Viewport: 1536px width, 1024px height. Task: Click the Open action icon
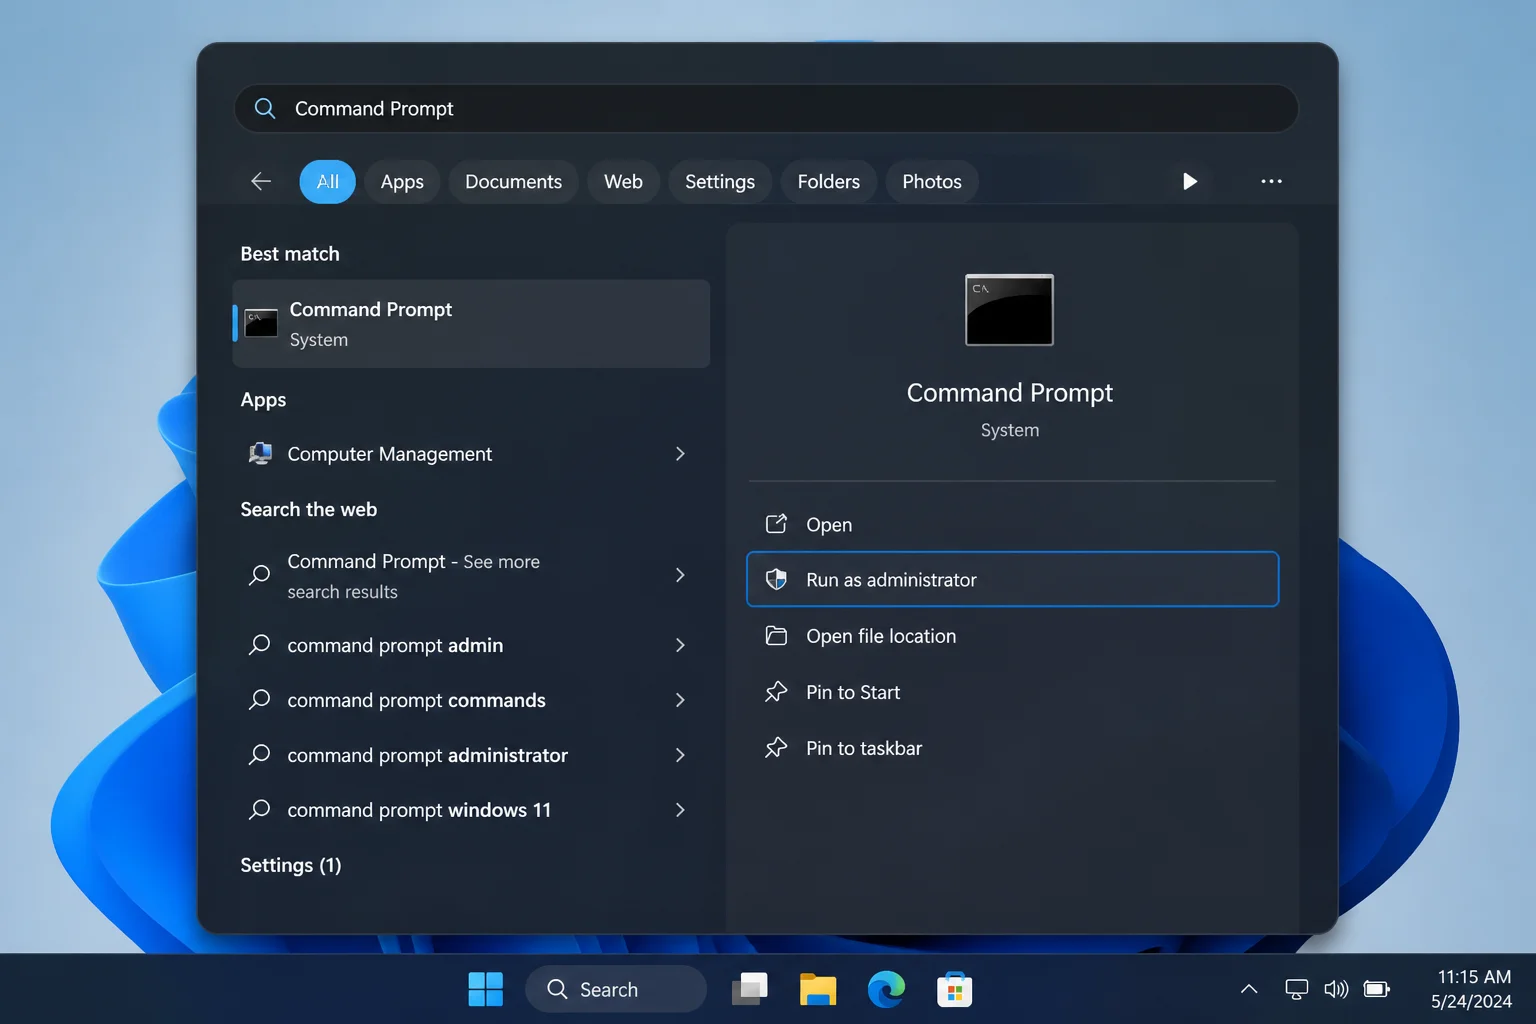point(776,524)
